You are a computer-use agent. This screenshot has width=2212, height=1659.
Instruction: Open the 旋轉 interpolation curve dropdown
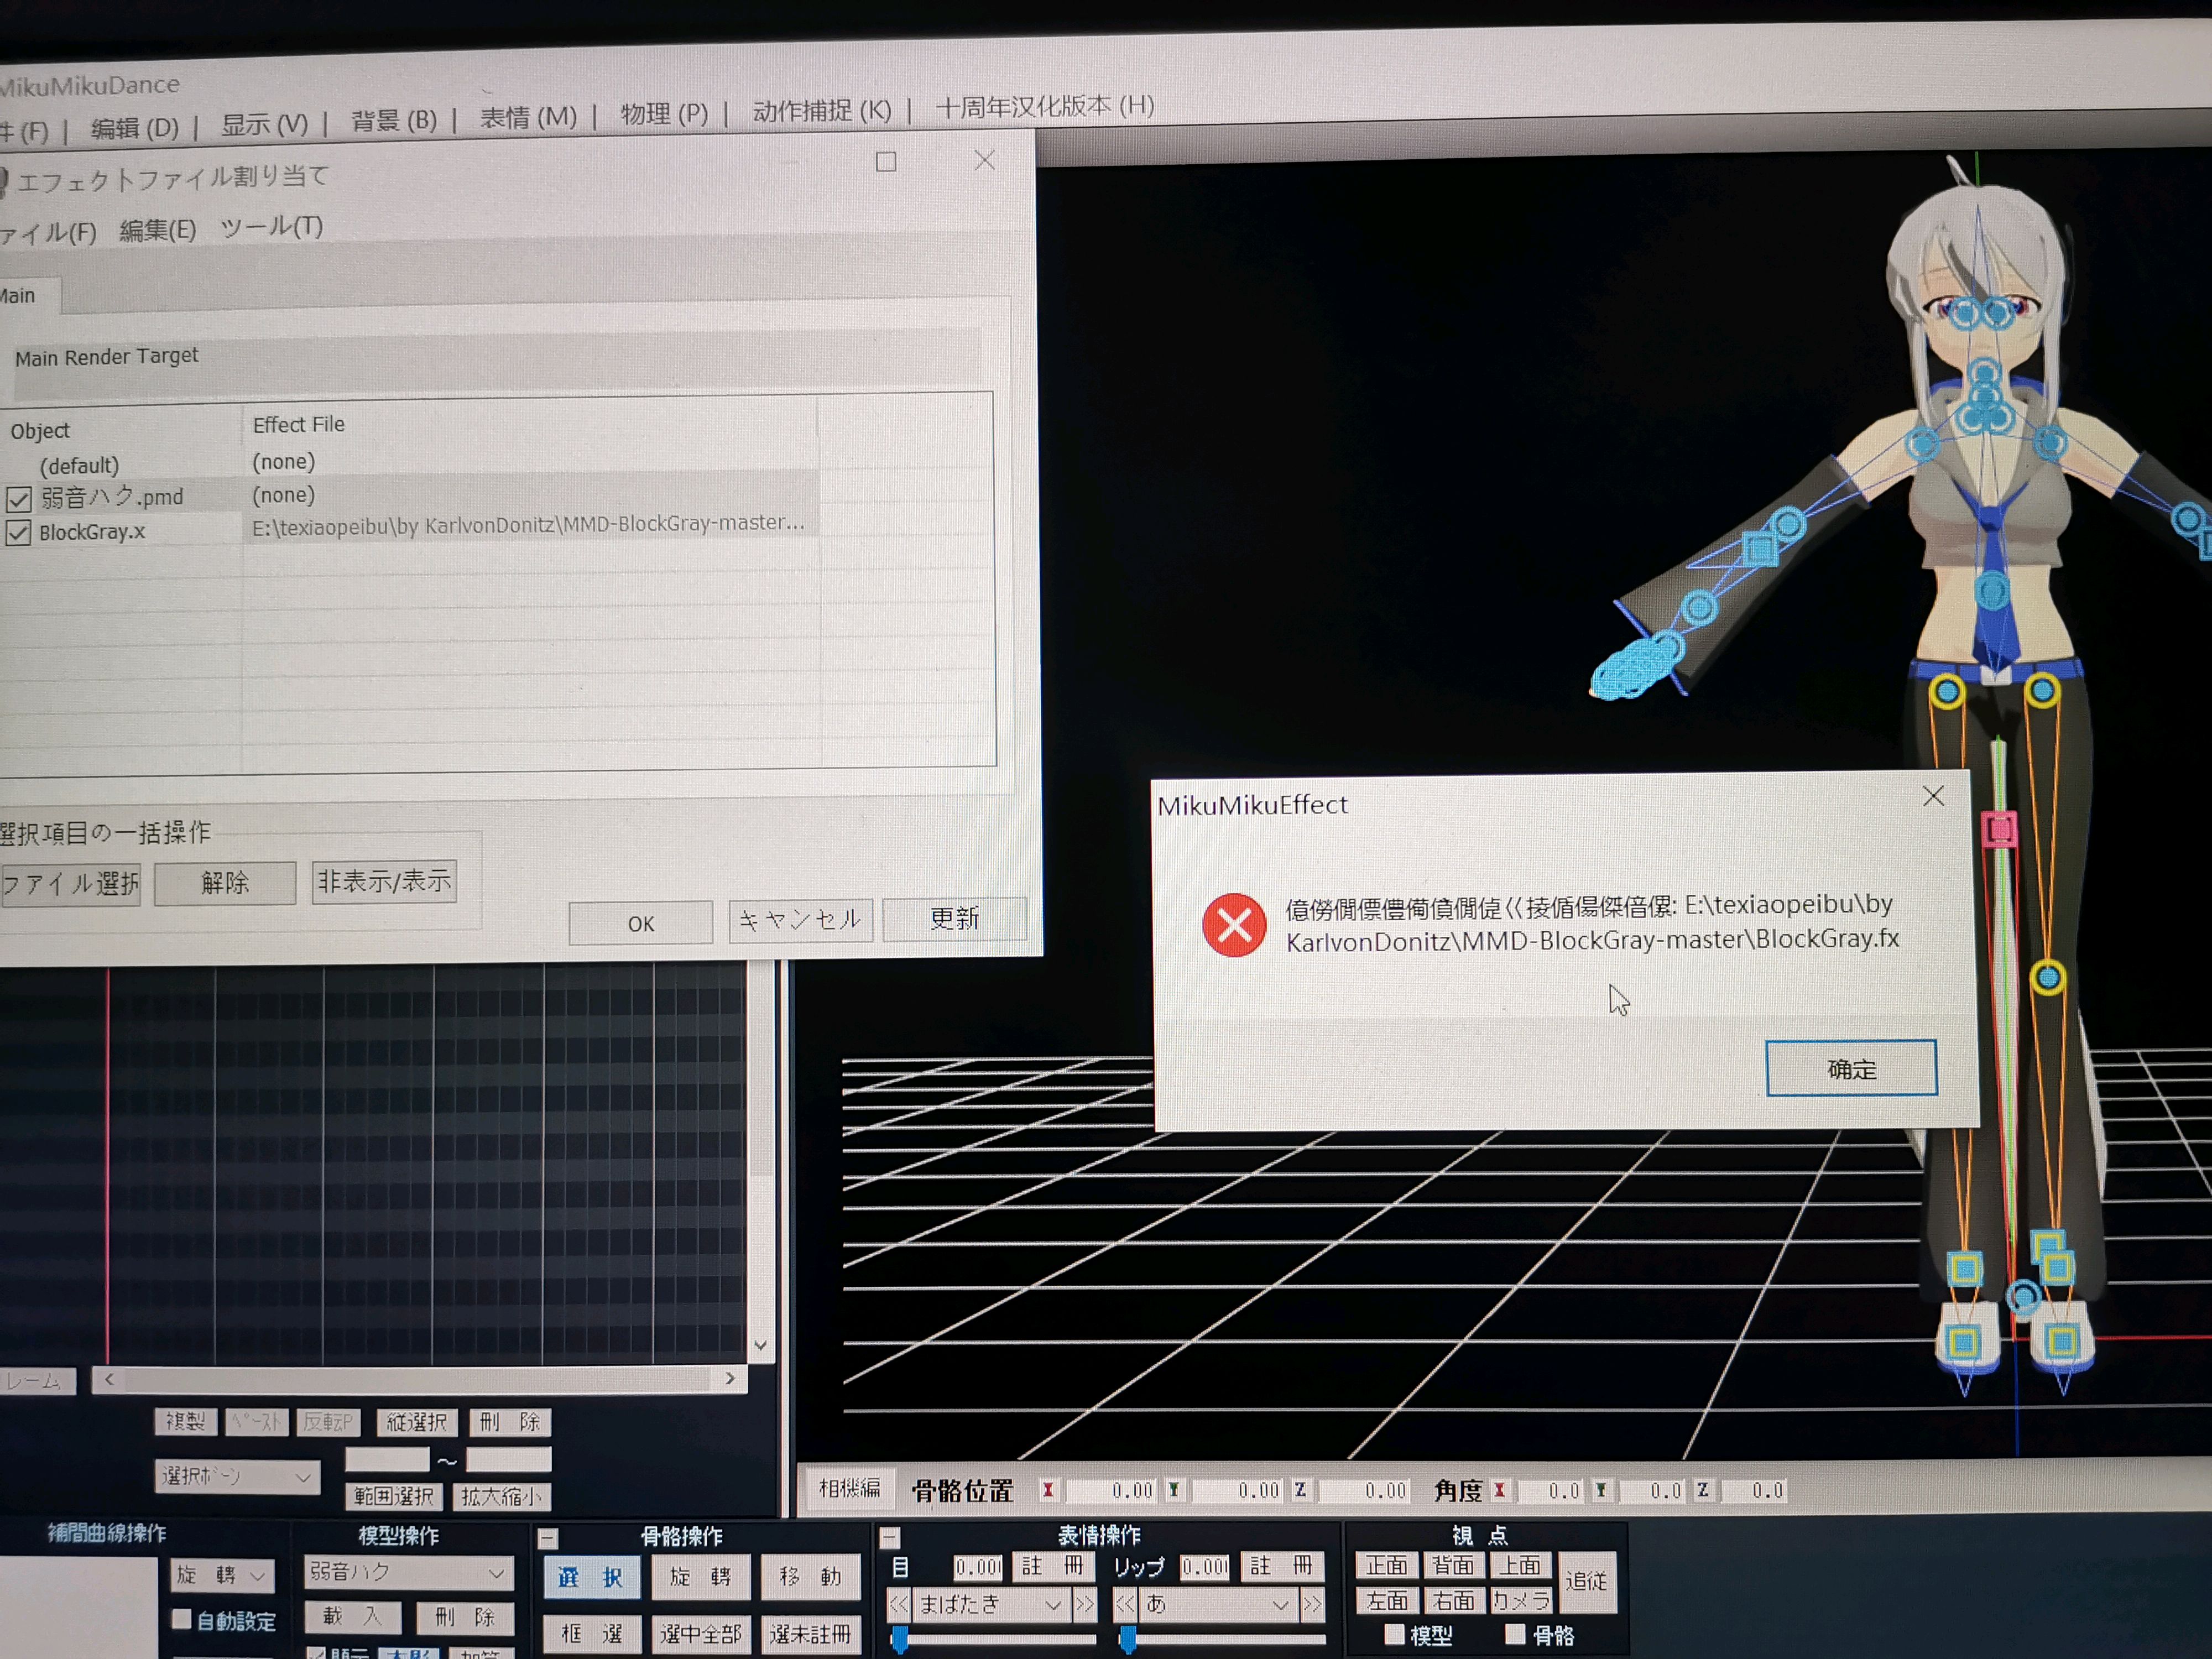coord(222,1576)
